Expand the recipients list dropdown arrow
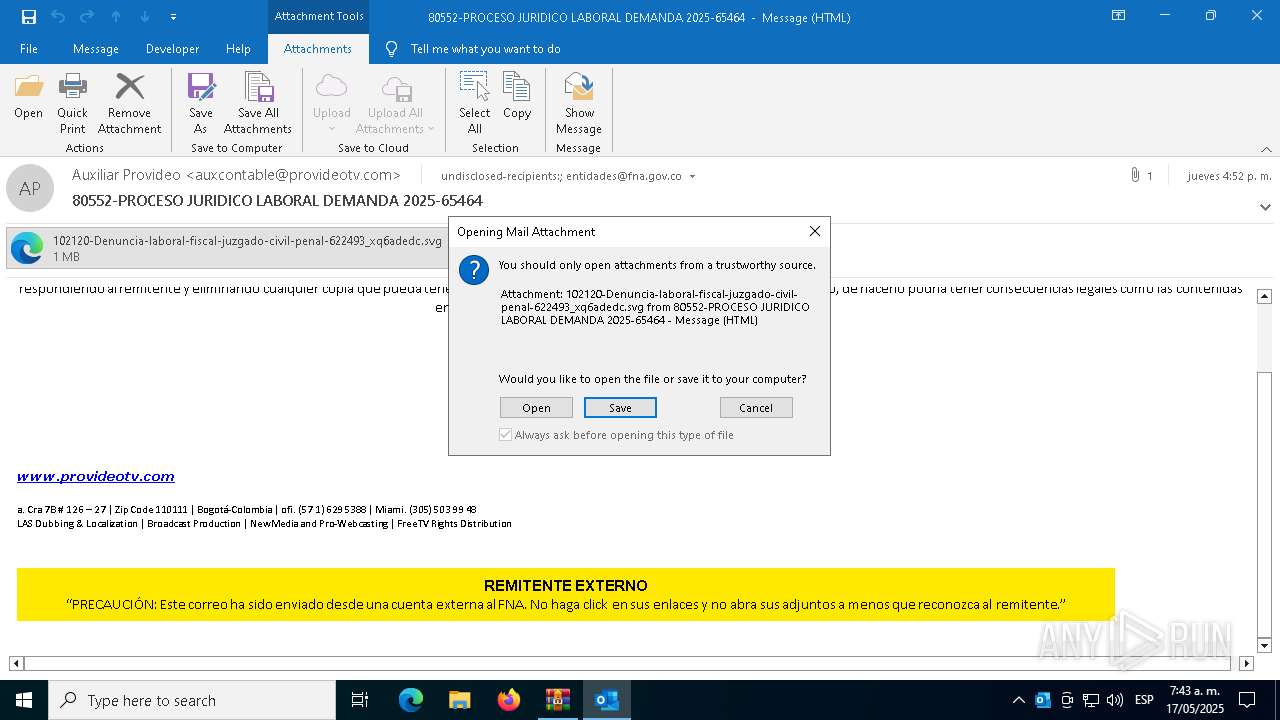This screenshot has height=720, width=1280. (x=692, y=176)
